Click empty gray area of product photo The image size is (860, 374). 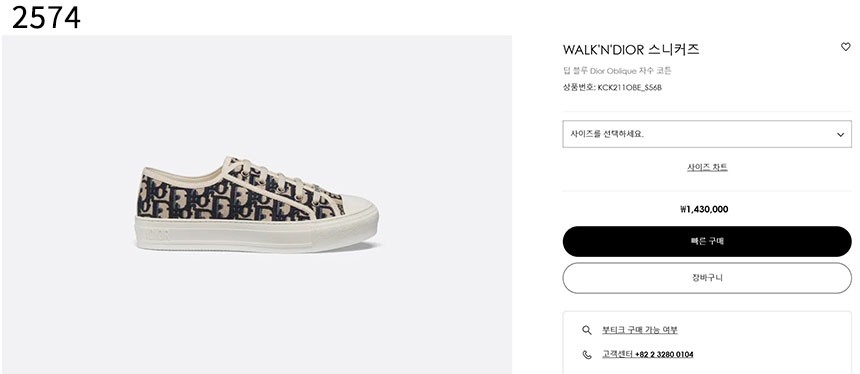[257, 88]
